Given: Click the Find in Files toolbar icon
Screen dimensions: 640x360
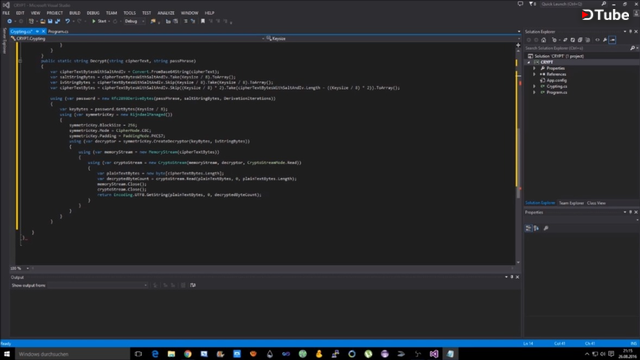Looking at the screenshot, I should (153, 21).
